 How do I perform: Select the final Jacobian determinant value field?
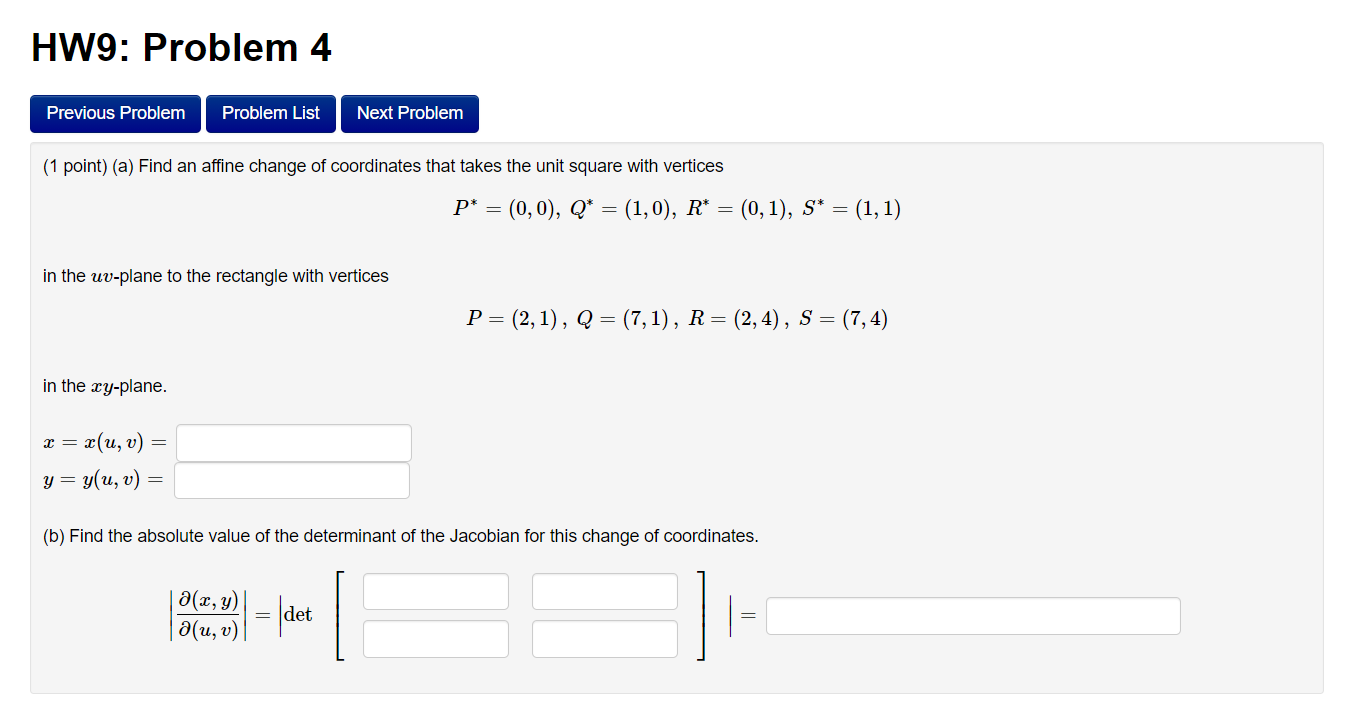973,616
